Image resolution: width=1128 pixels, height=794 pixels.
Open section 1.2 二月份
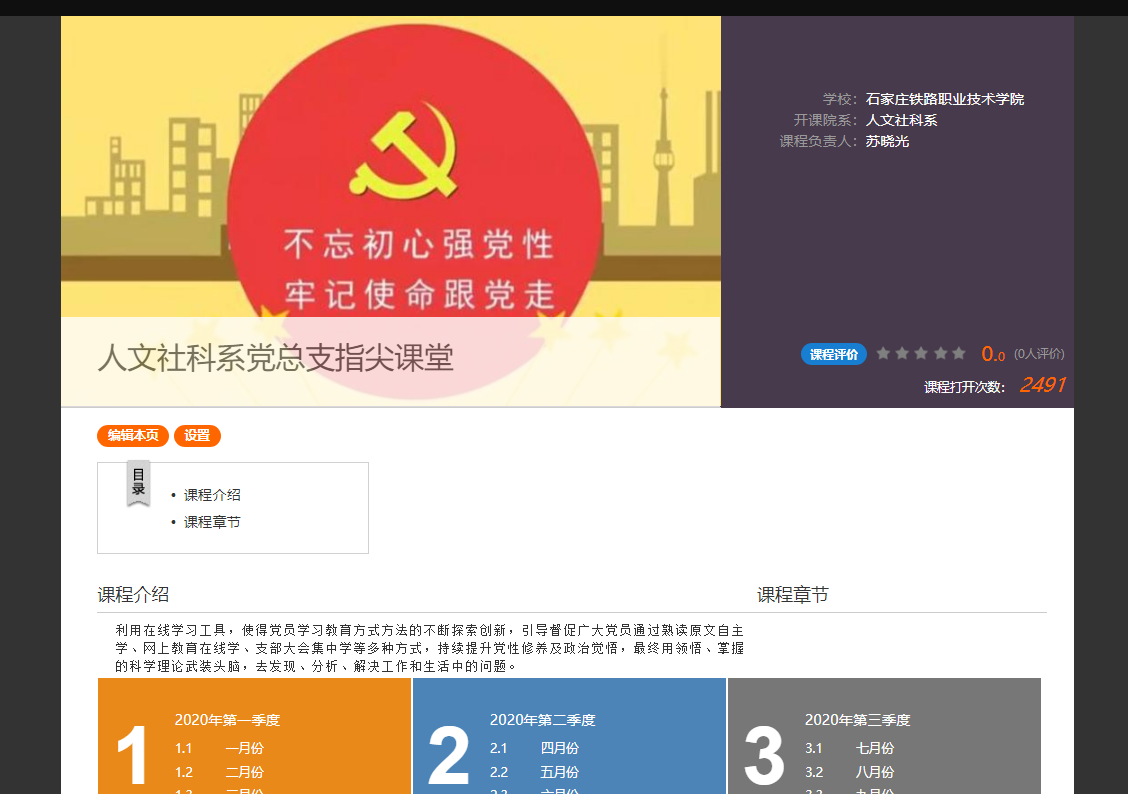tap(219, 772)
